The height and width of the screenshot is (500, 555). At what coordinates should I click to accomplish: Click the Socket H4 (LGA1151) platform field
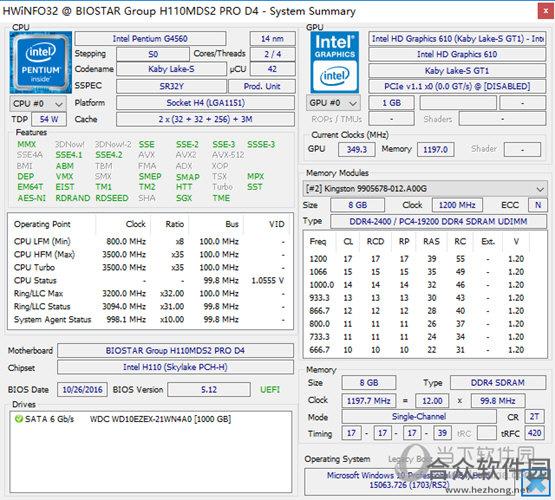(x=205, y=103)
